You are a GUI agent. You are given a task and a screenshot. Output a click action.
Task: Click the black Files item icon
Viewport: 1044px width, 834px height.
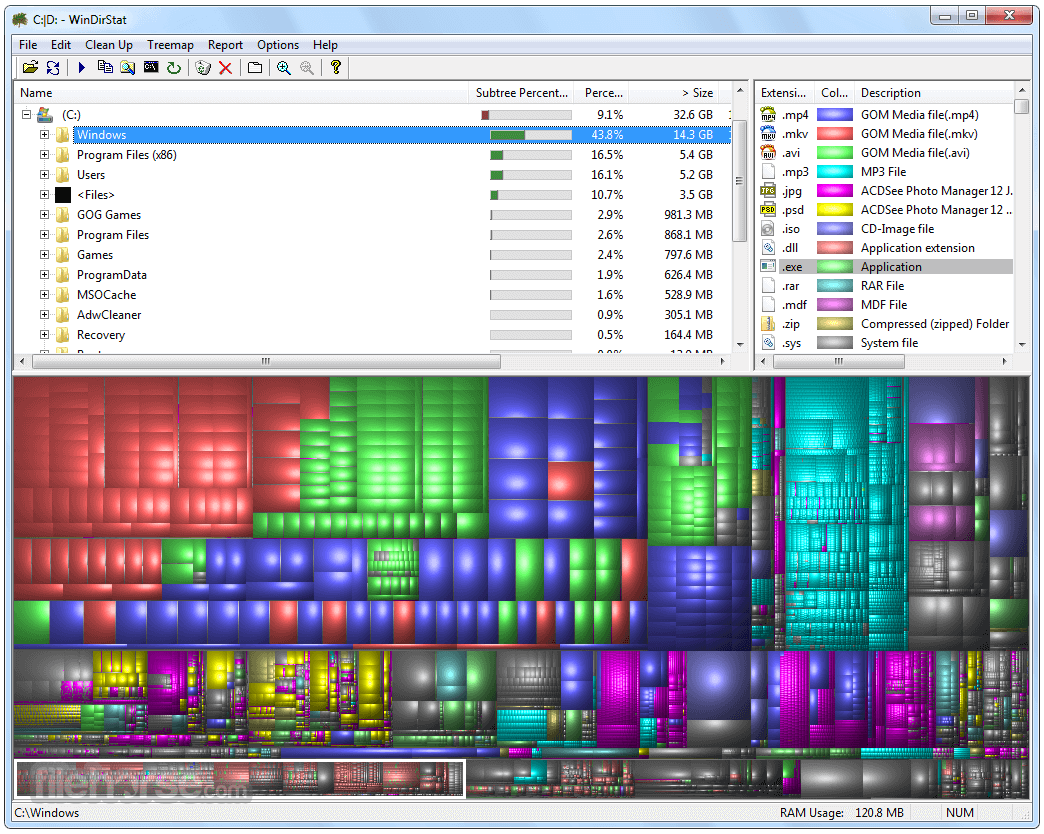63,194
